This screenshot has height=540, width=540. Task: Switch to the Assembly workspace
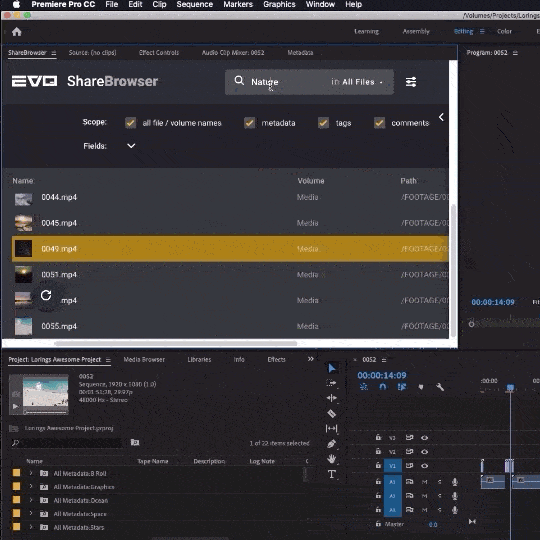coord(416,31)
